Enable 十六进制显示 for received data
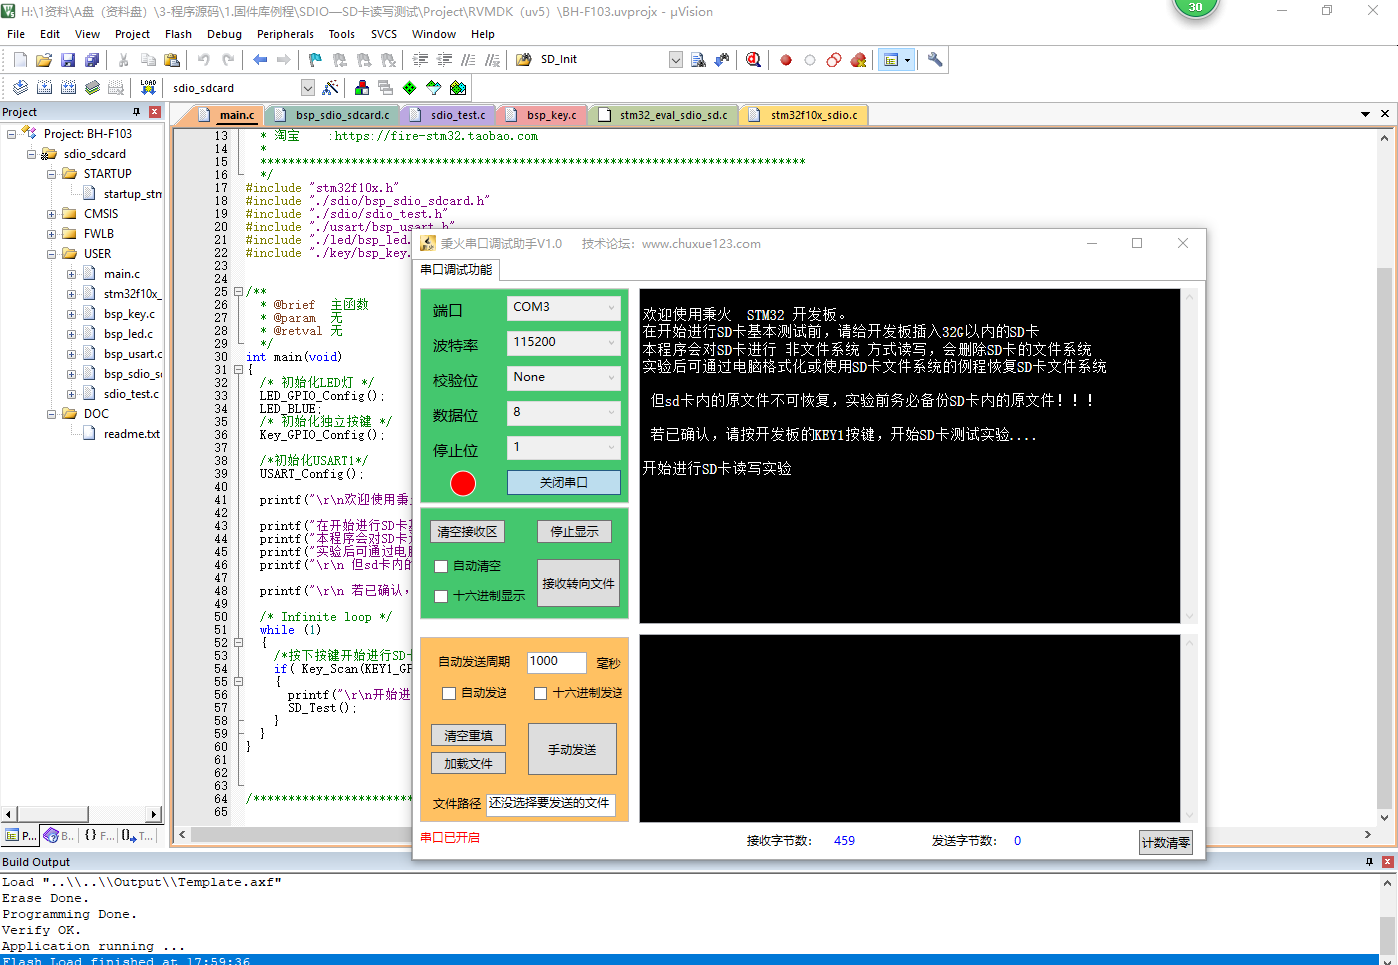 pyautogui.click(x=441, y=596)
